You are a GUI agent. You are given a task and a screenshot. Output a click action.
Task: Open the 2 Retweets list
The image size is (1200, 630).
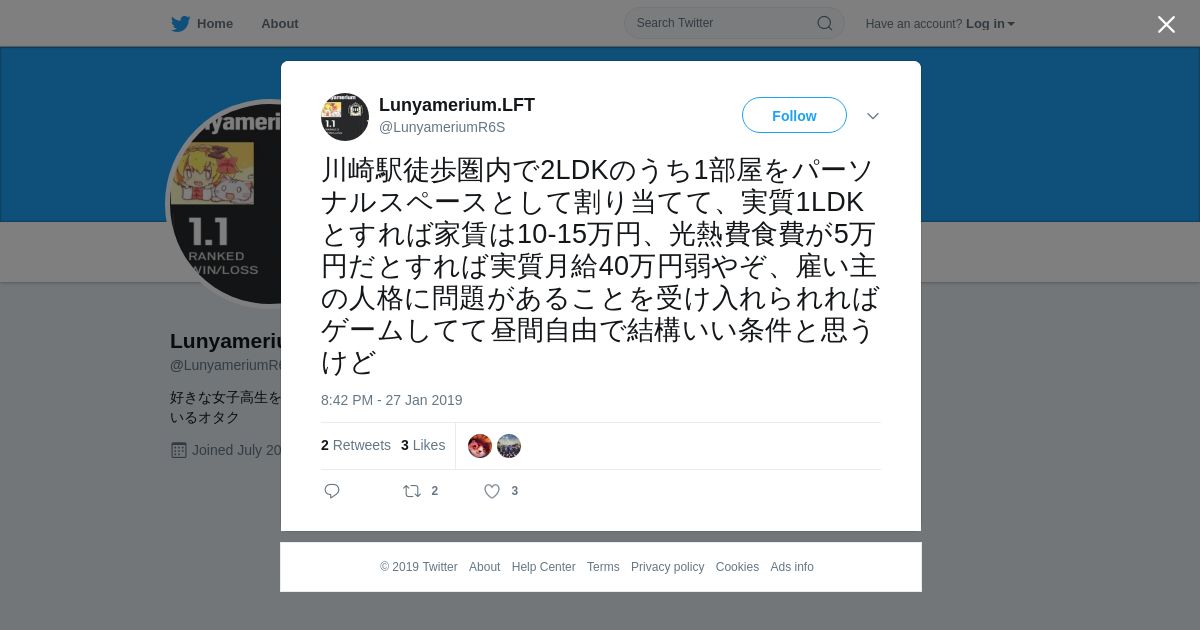pos(356,445)
